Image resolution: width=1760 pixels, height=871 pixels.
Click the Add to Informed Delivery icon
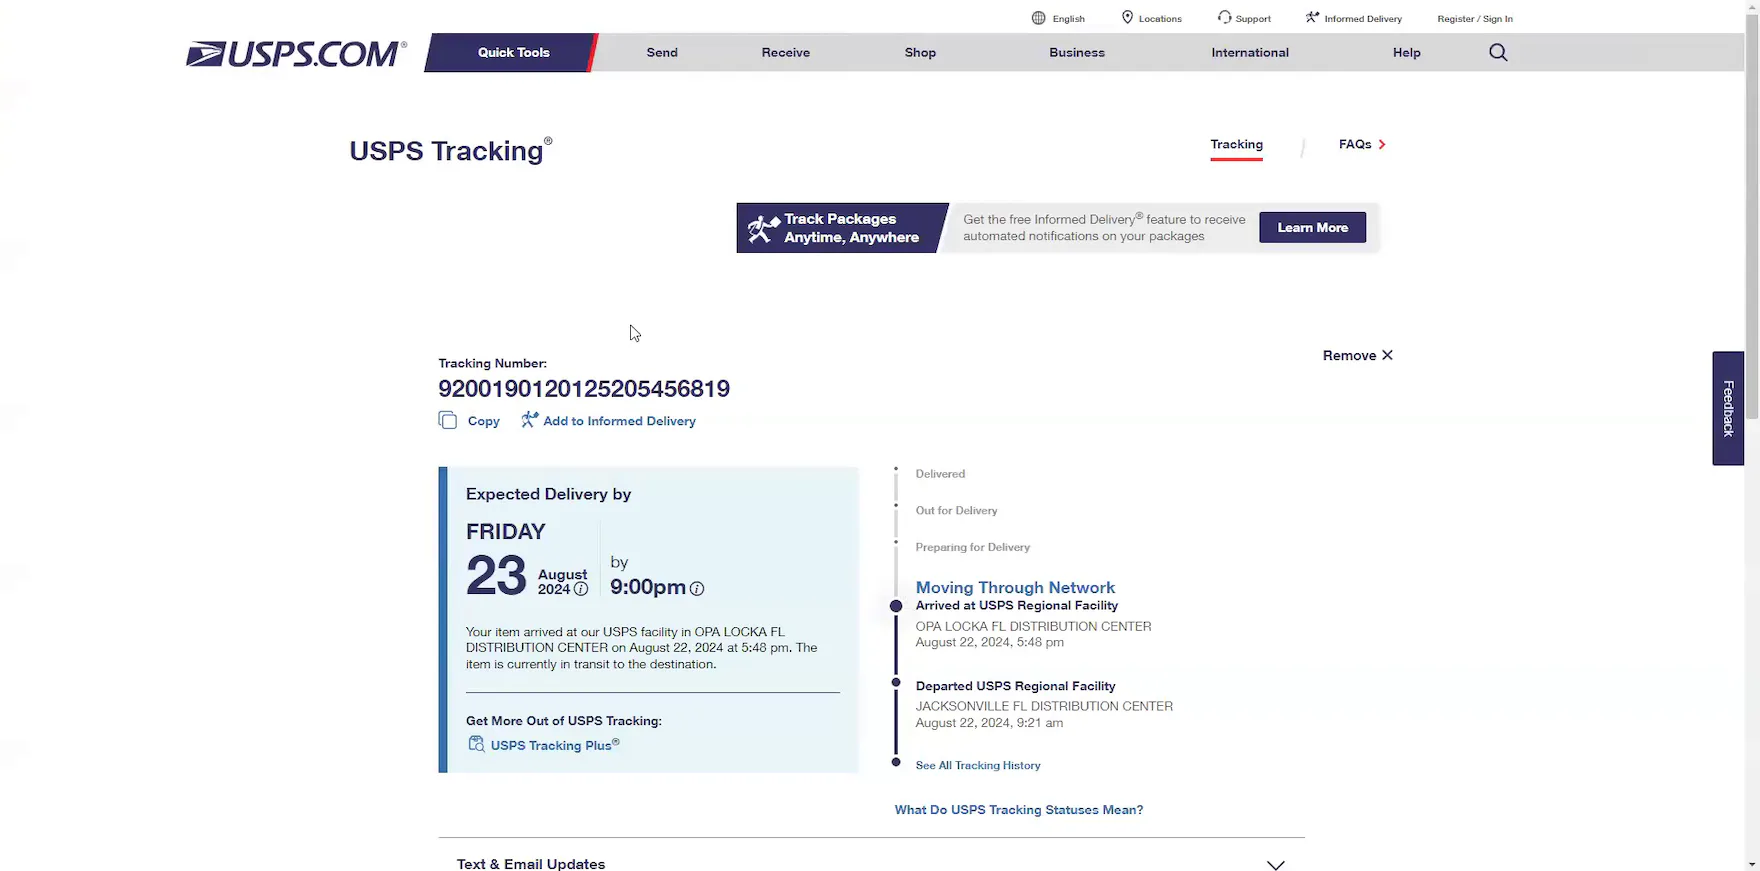coord(529,420)
